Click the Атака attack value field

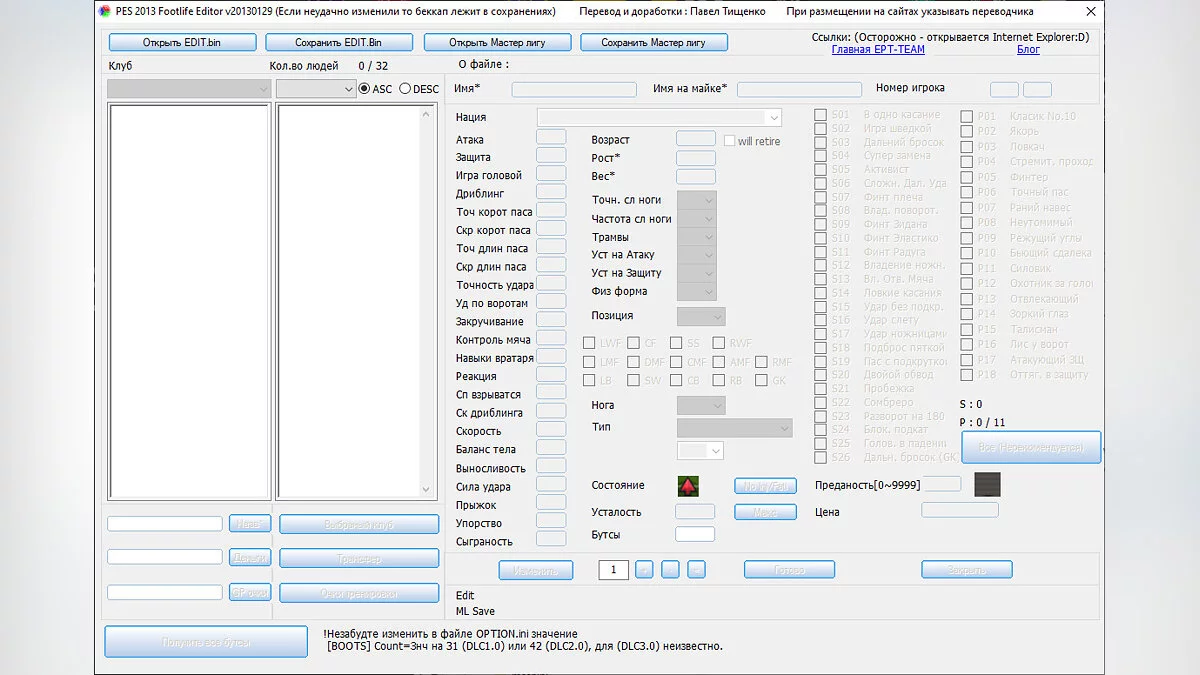[x=551, y=137]
